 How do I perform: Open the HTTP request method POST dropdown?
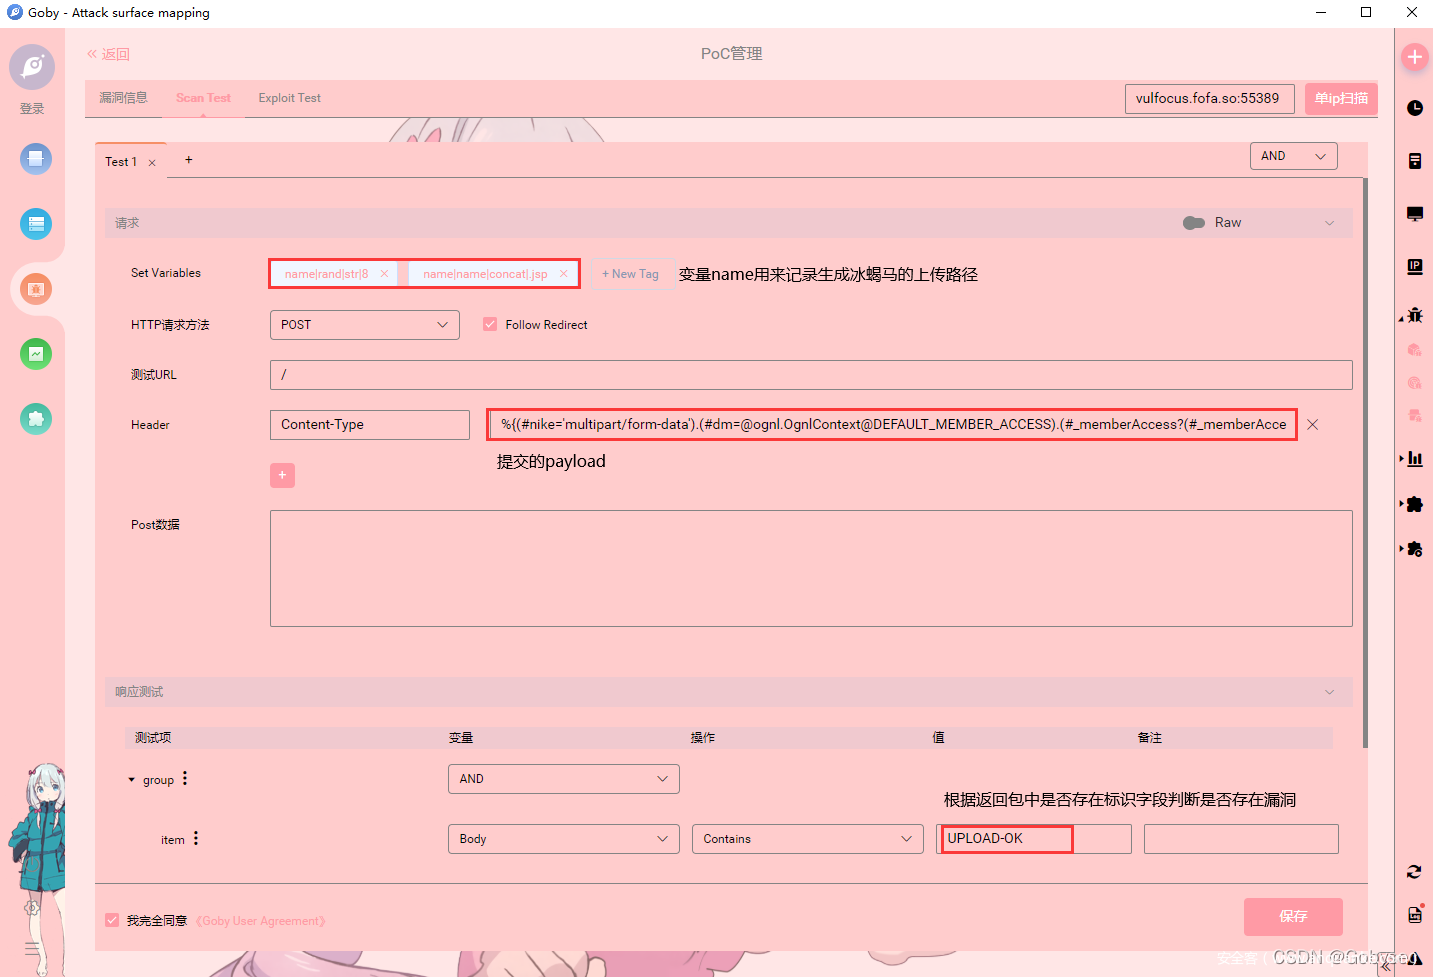click(x=365, y=325)
